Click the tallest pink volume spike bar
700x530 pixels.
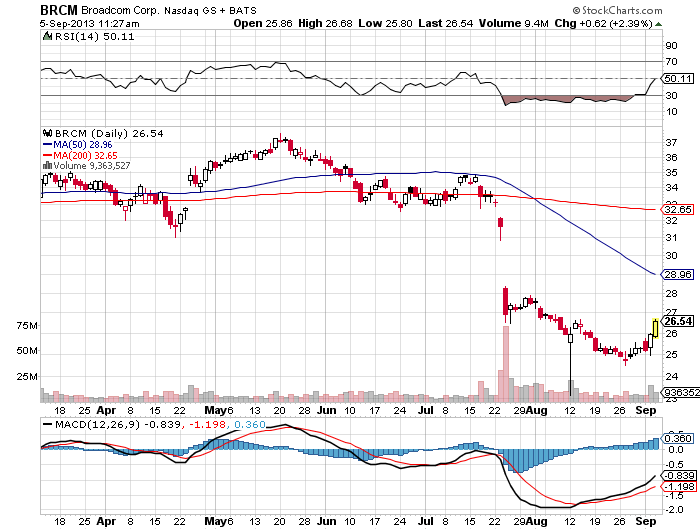pos(506,364)
